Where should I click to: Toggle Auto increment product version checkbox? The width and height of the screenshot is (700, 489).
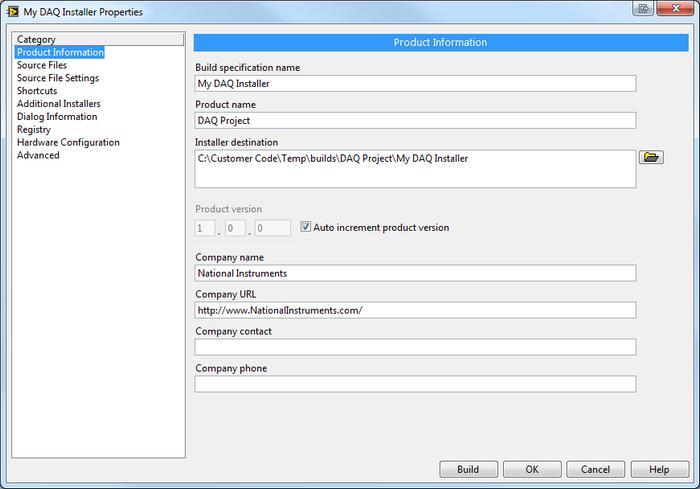(x=305, y=227)
